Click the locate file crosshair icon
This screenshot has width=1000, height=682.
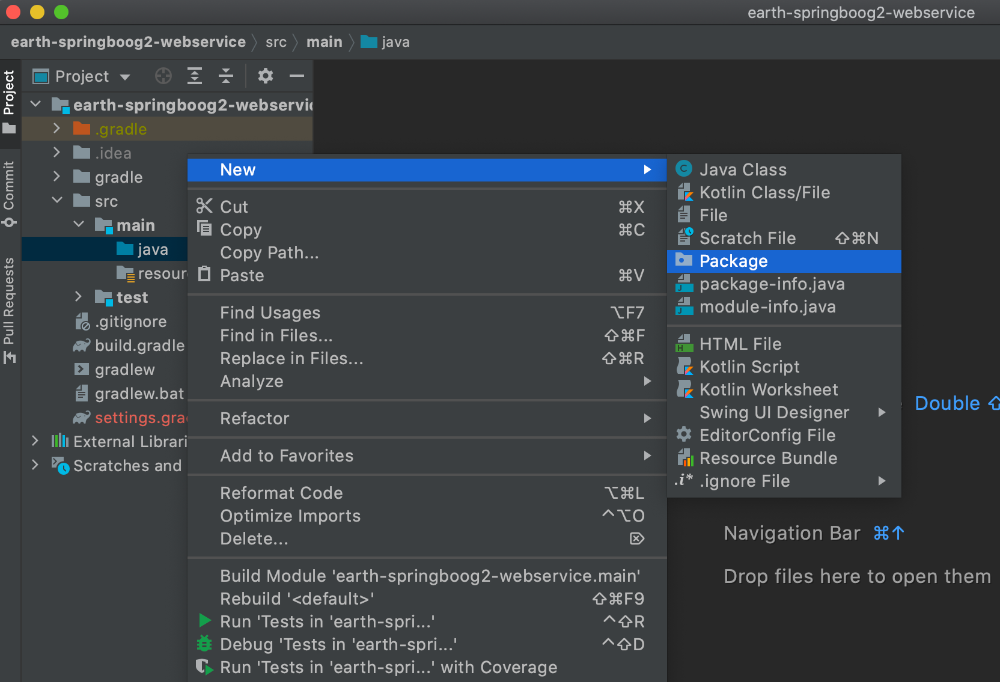coord(163,76)
